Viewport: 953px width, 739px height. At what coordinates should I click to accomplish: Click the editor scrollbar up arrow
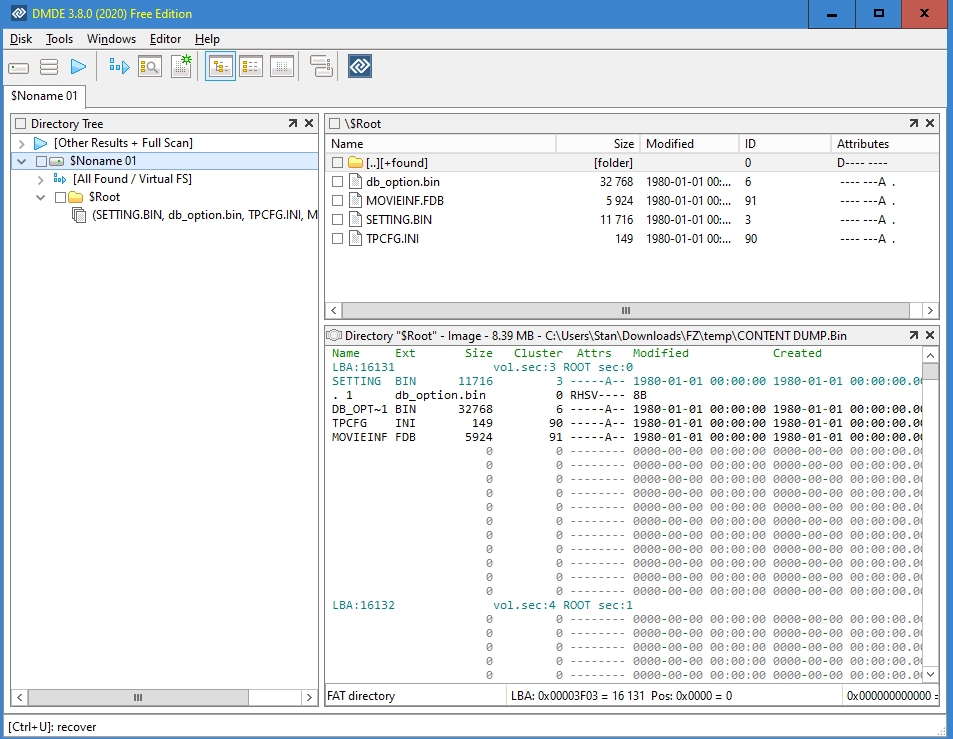[x=930, y=354]
